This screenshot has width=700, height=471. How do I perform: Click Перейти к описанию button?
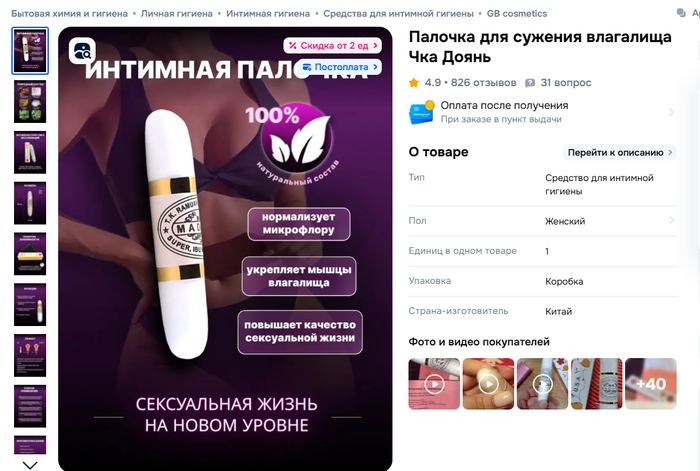pyautogui.click(x=620, y=152)
